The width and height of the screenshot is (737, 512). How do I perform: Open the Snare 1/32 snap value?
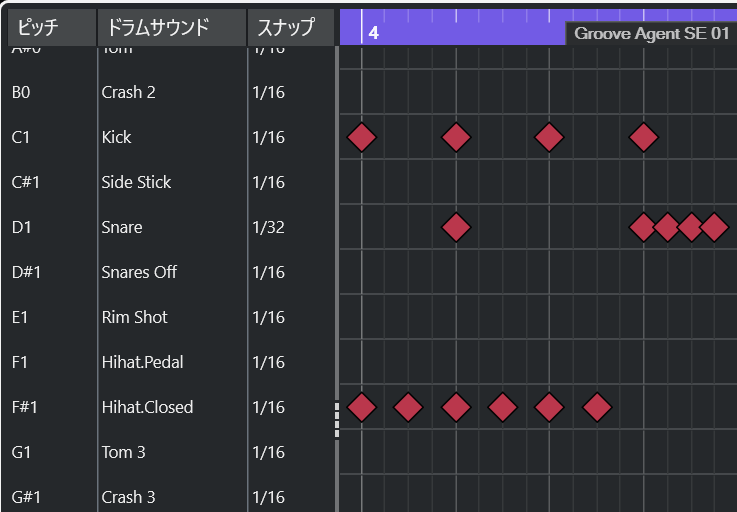click(x=267, y=227)
